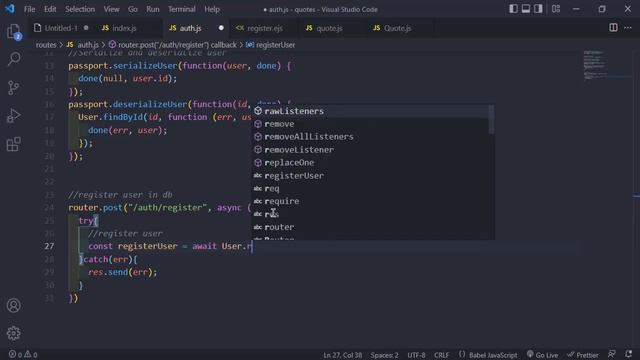This screenshot has width=640, height=360.
Task: Toggle bottom panel layout icon
Action: 526,9
